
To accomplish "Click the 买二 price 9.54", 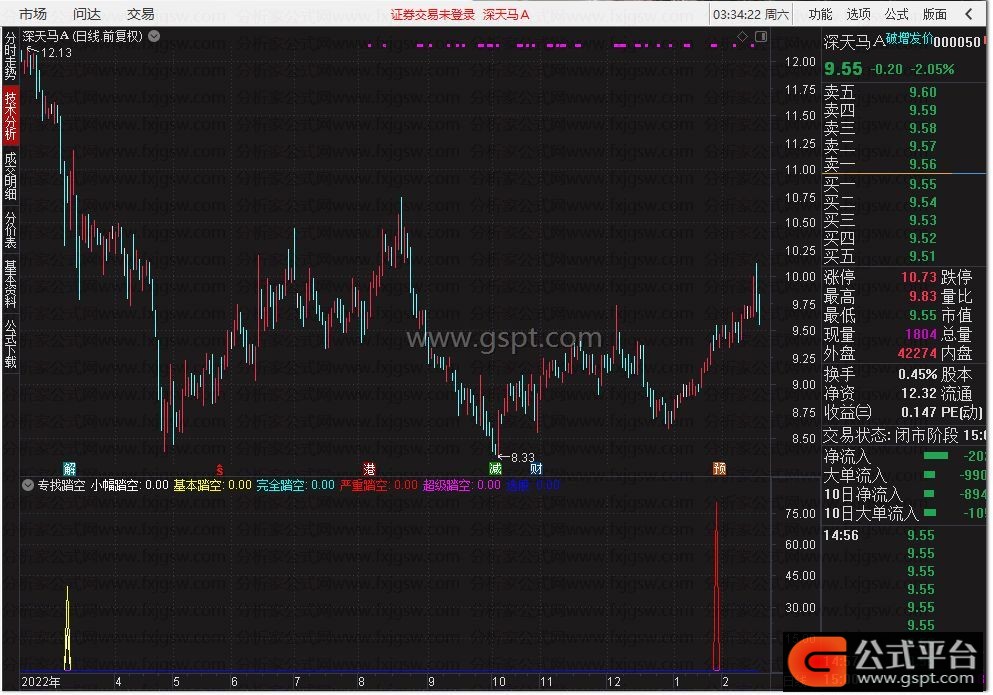I will pos(923,203).
